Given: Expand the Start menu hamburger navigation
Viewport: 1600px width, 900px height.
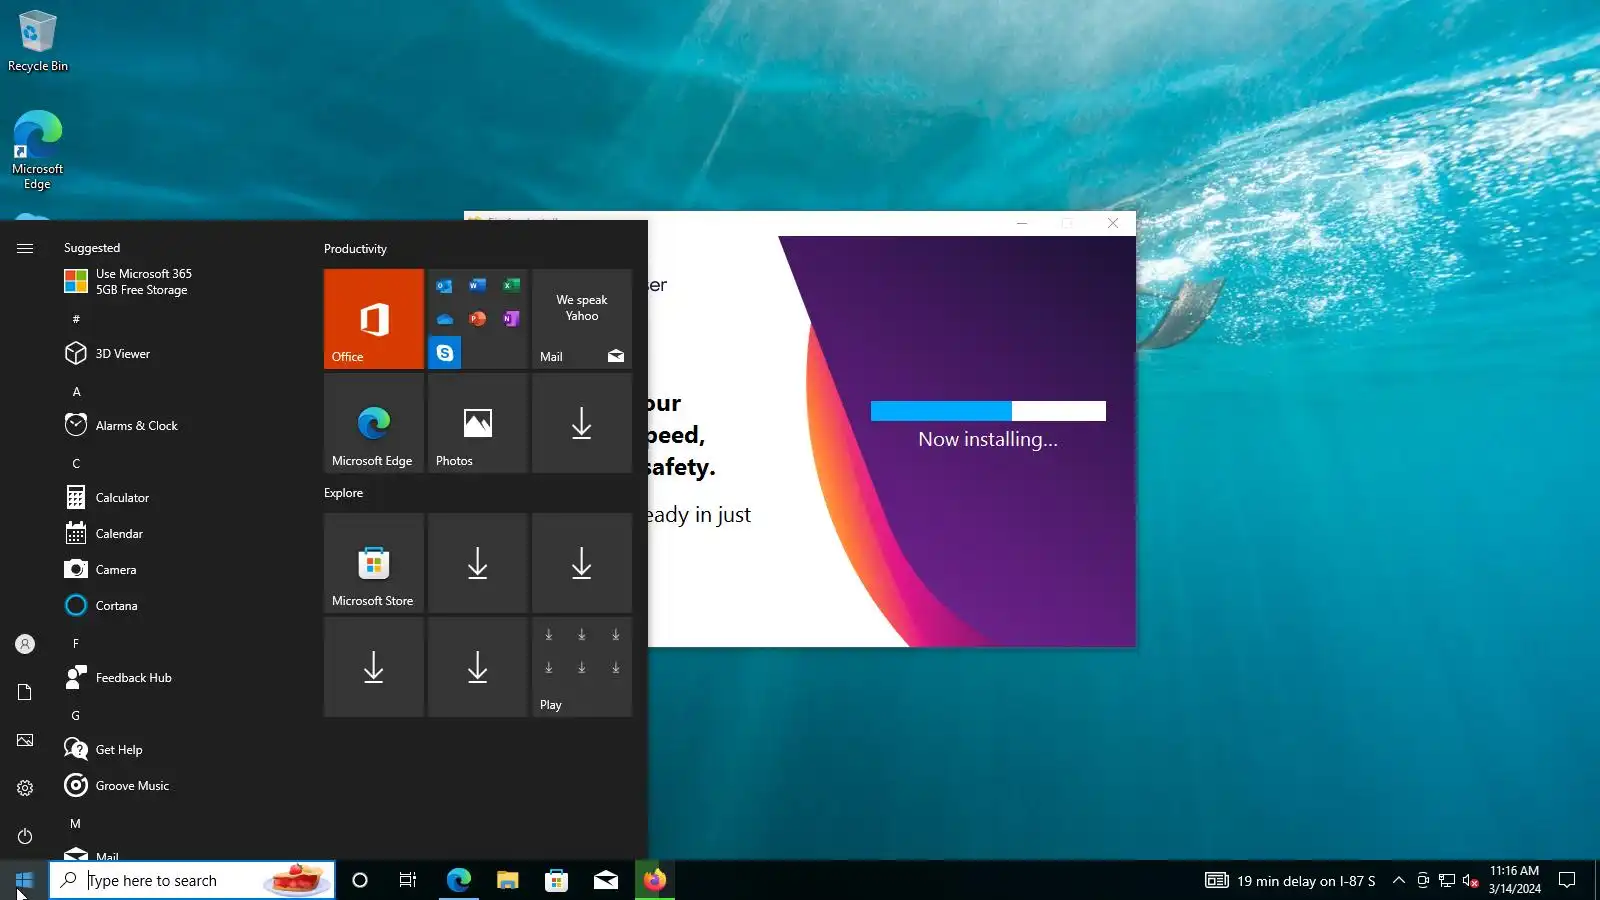Looking at the screenshot, I should [25, 248].
